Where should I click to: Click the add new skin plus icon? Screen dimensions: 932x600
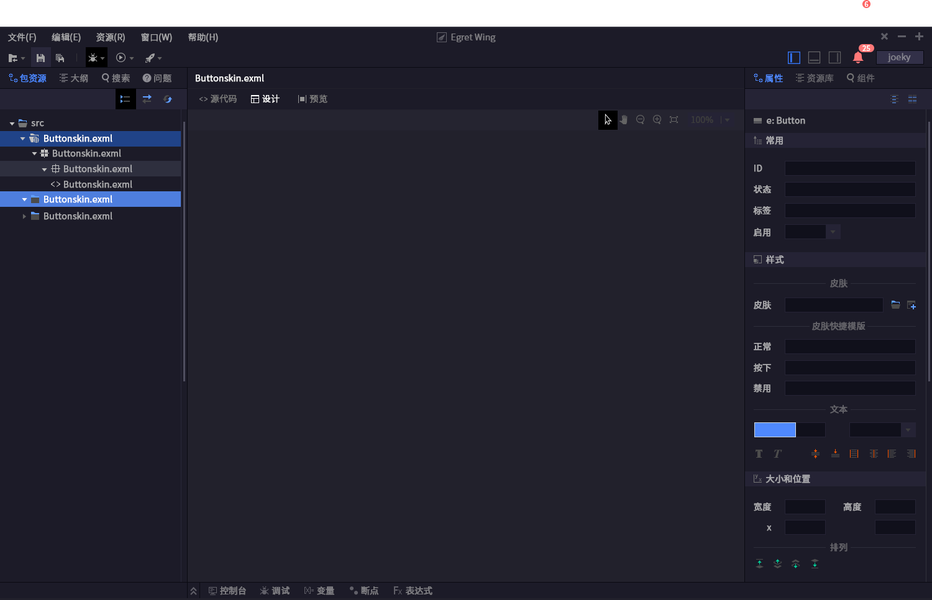[912, 305]
